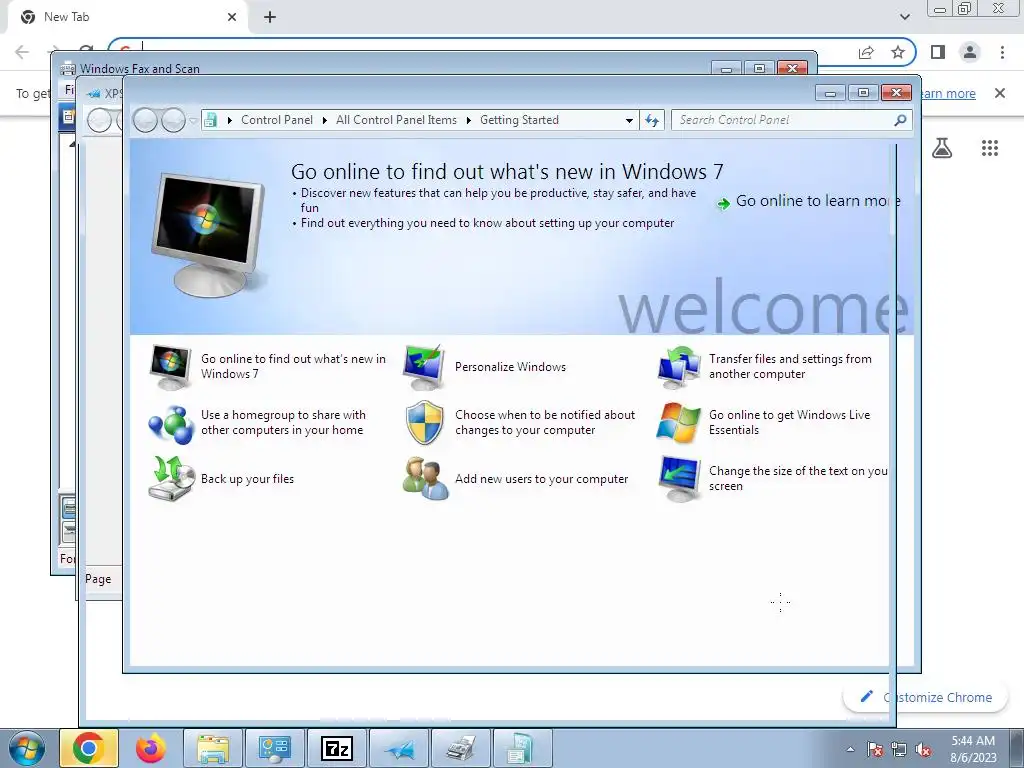The height and width of the screenshot is (768, 1024).
Task: Click Back button in Getting Started window
Action: coord(145,120)
